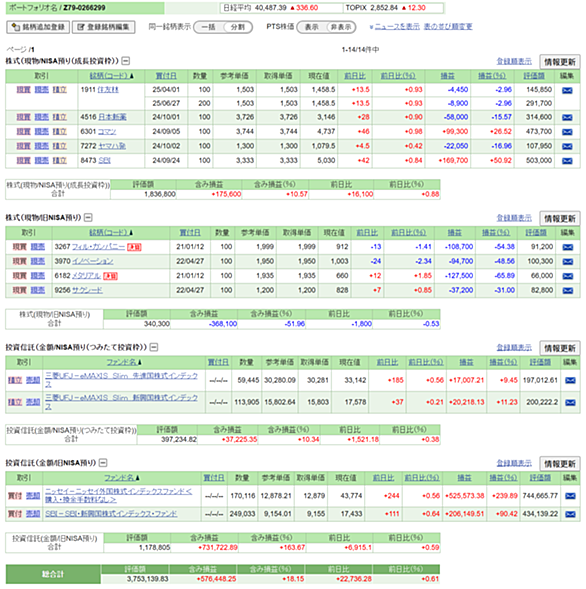
Task: Open edit icon for stock 3267 row
Action: click(x=568, y=247)
